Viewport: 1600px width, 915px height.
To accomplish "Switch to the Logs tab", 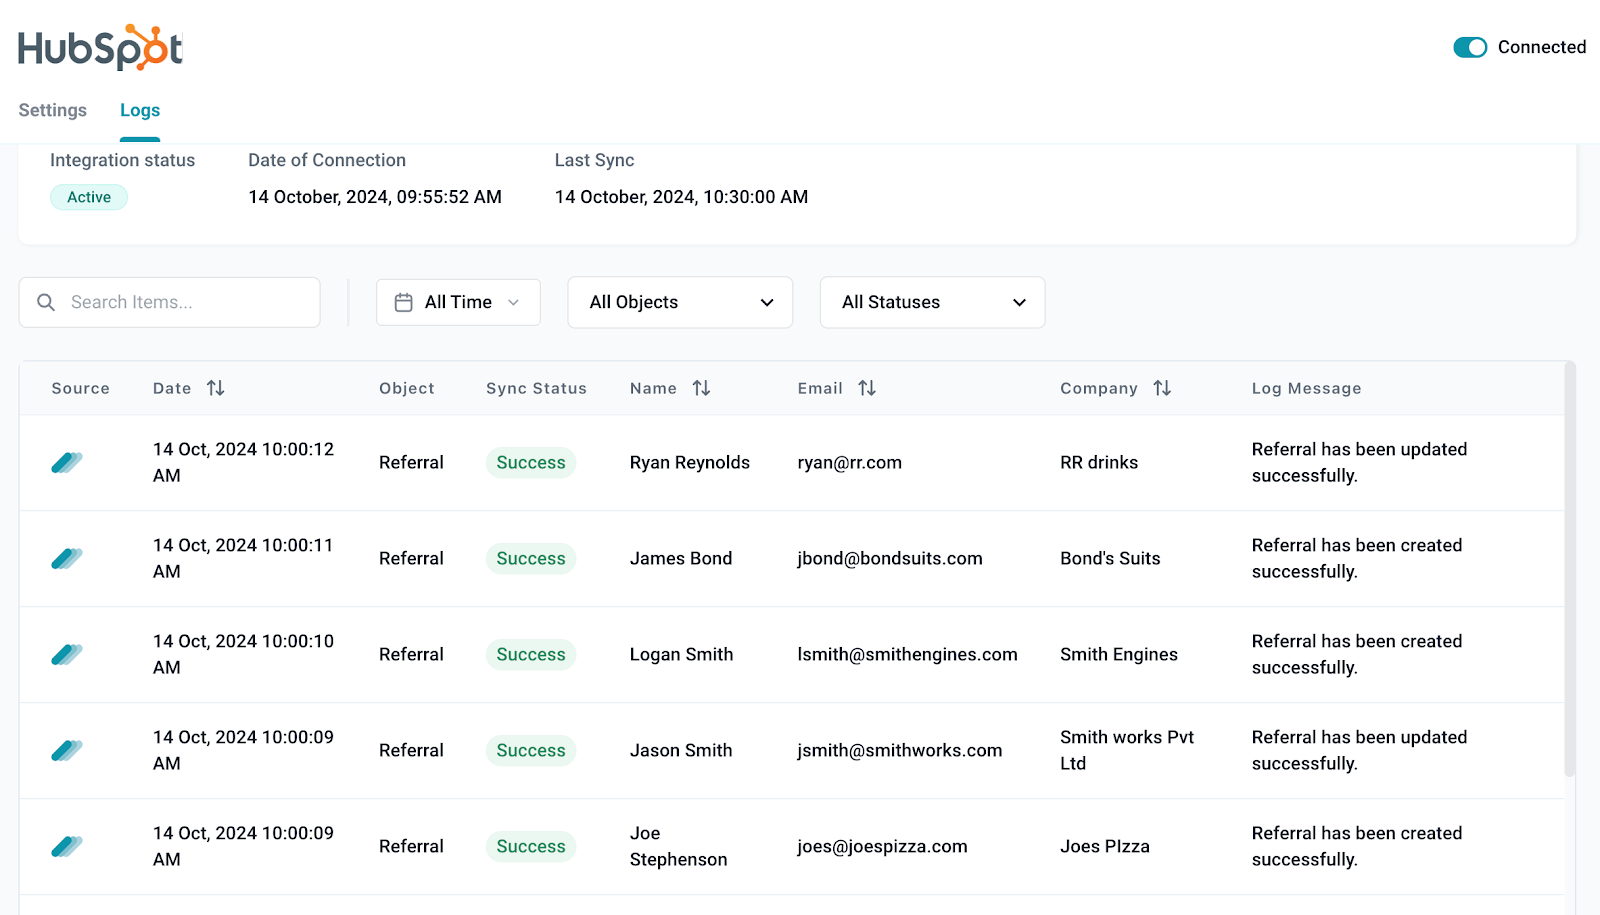I will click(140, 110).
